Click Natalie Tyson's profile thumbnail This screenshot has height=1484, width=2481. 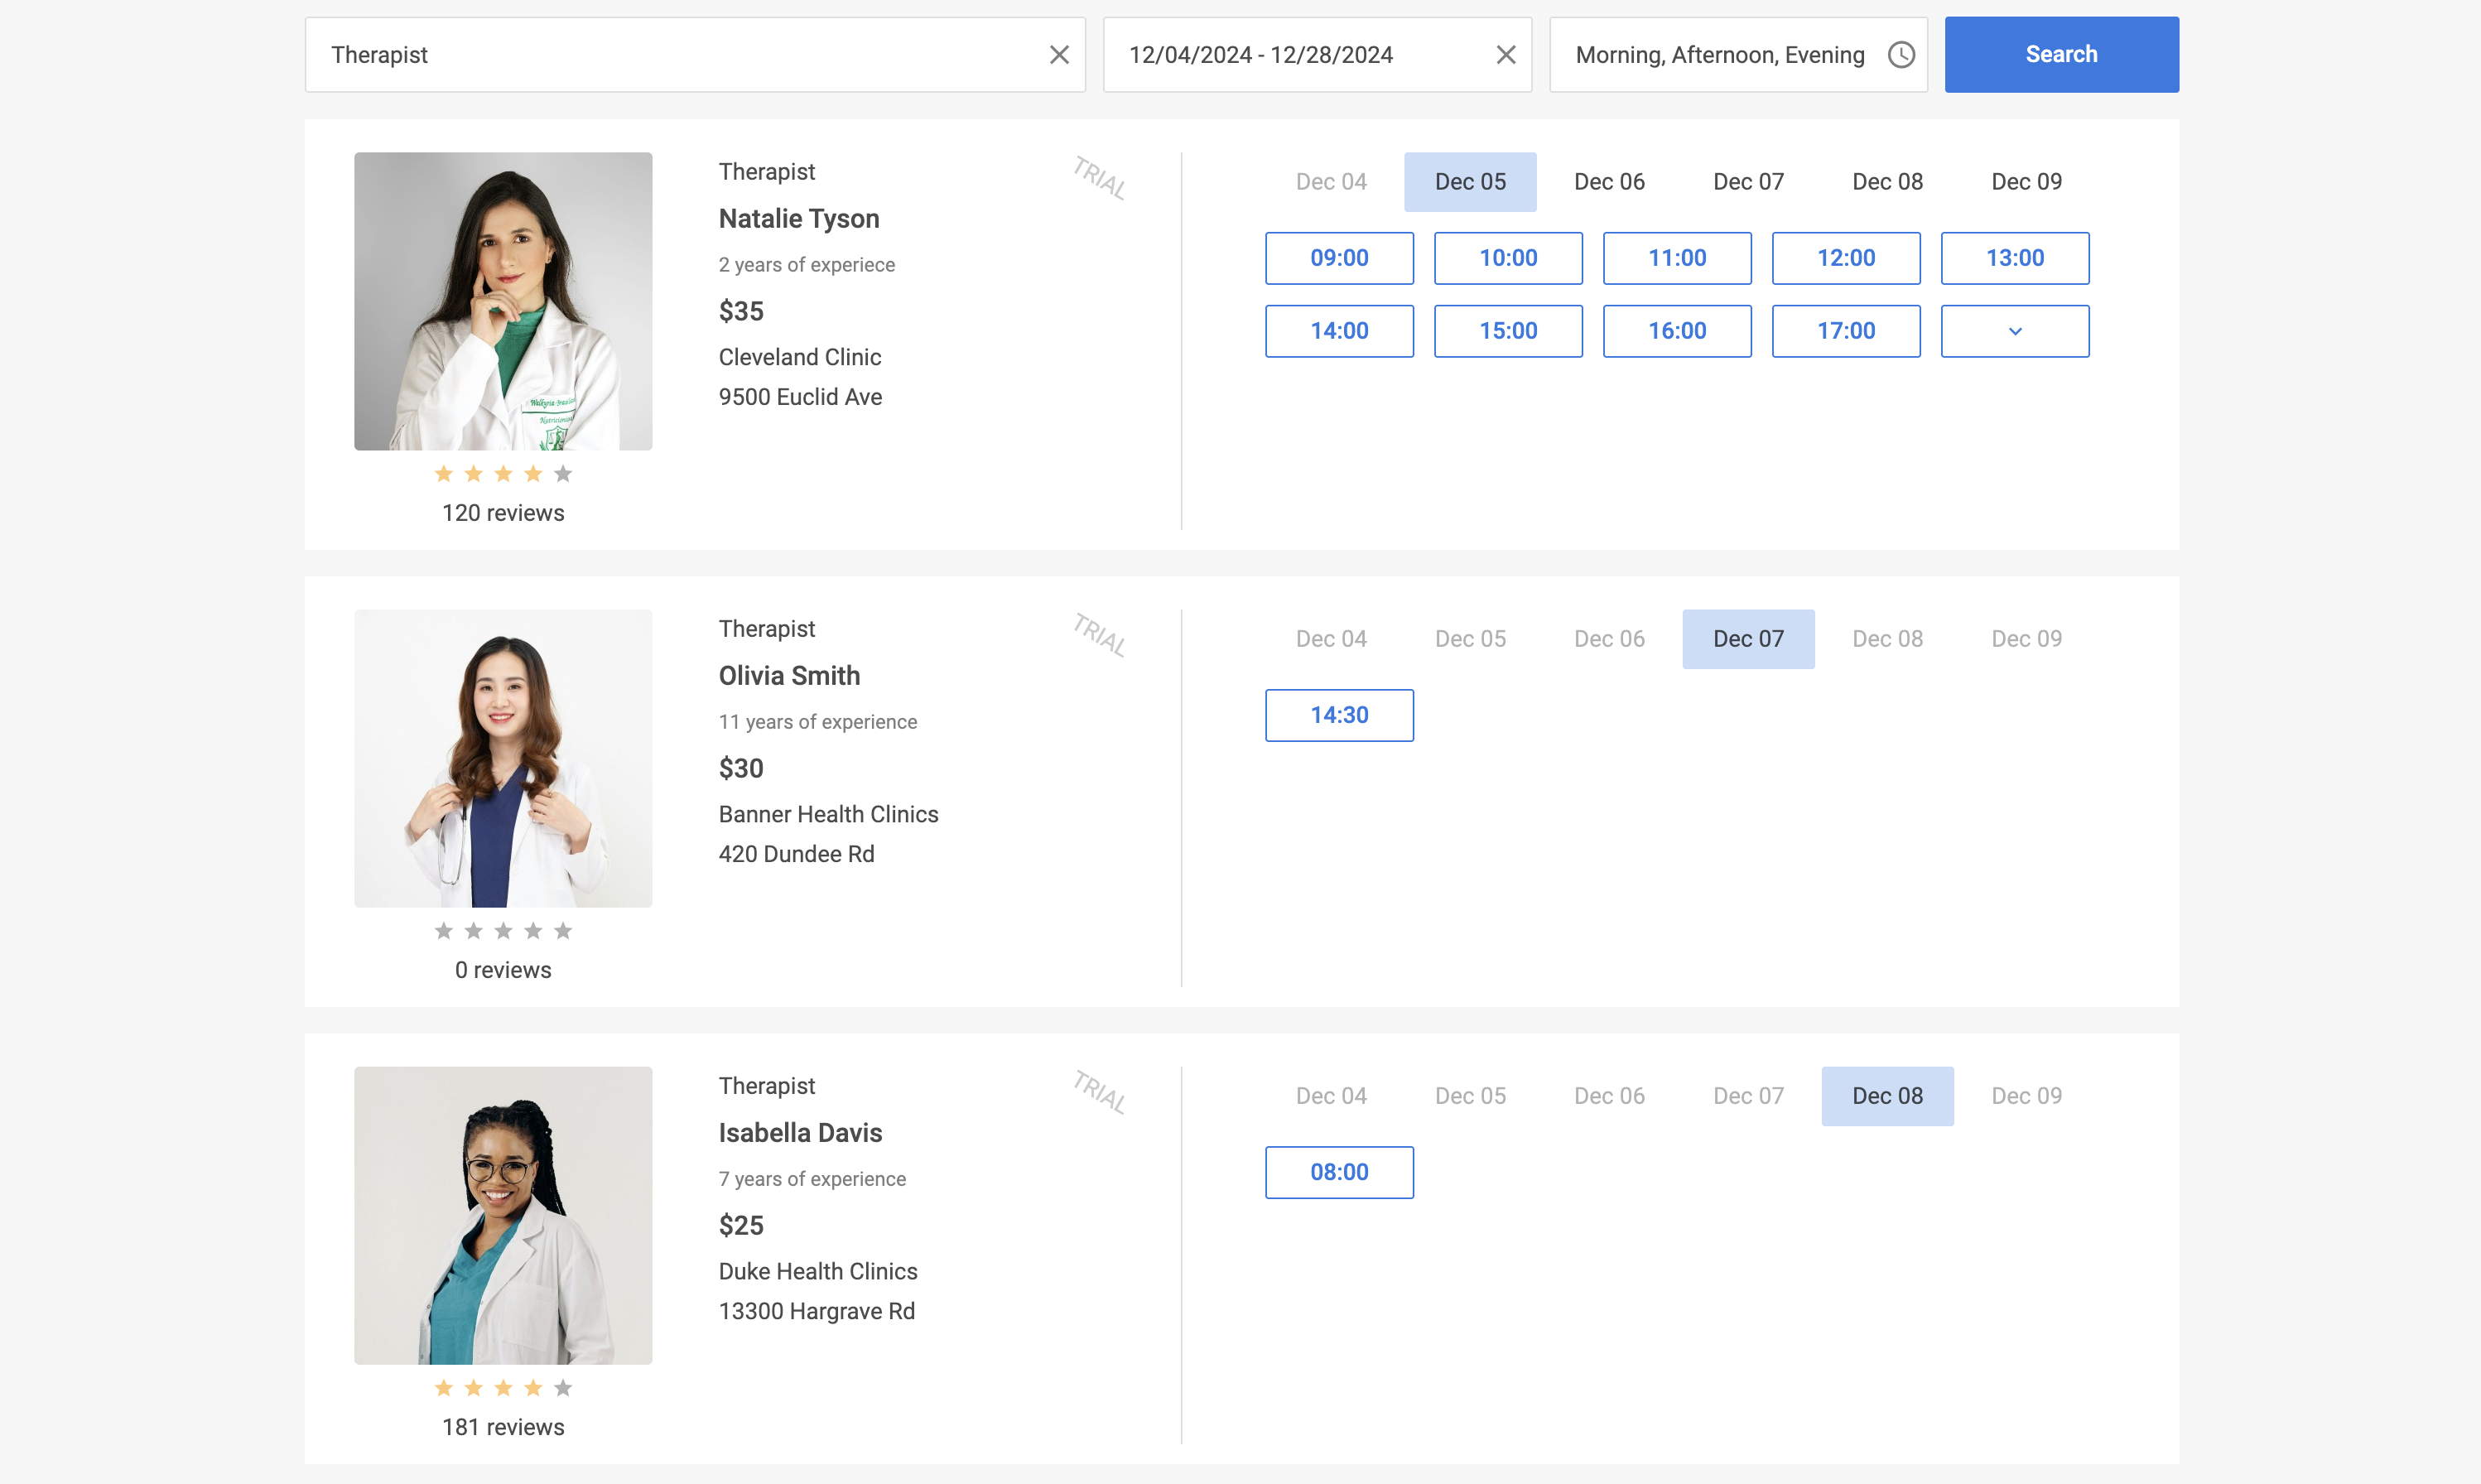coord(503,301)
